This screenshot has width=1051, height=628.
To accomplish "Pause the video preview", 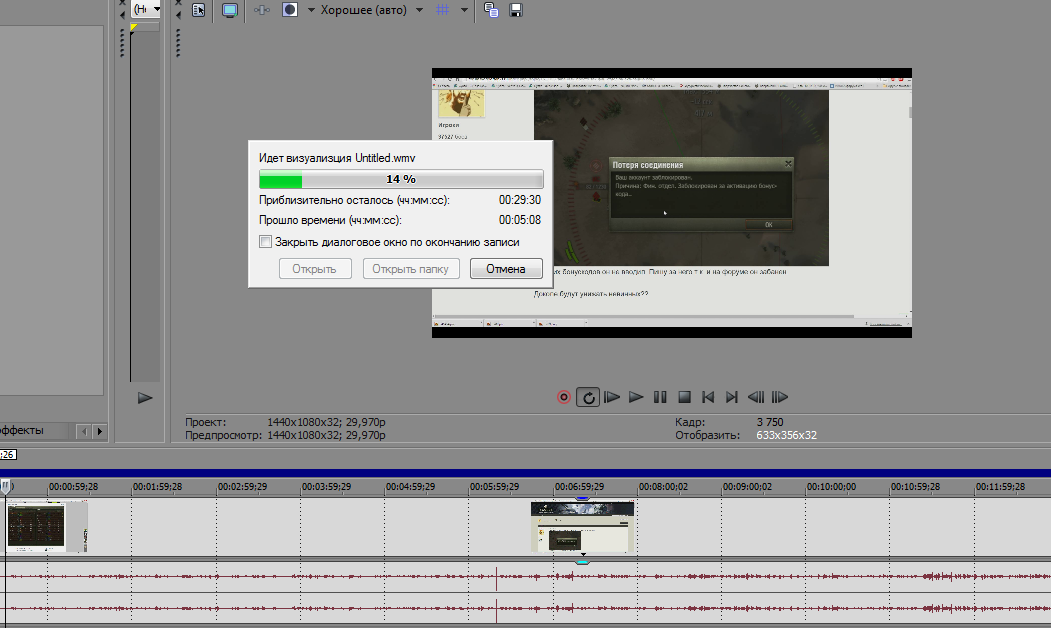I will (x=660, y=397).
